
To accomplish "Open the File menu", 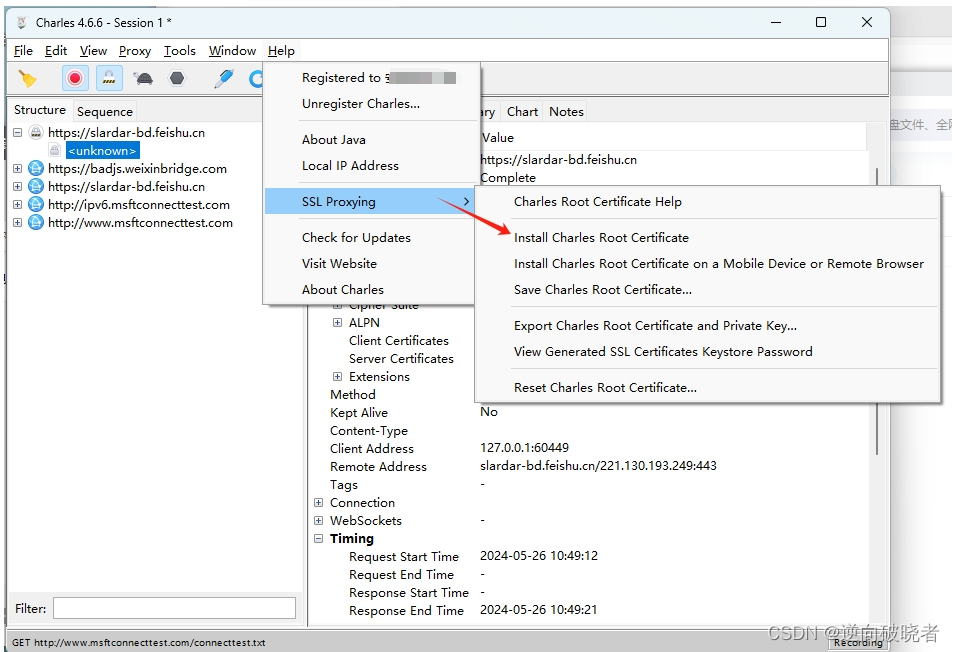I will [23, 51].
